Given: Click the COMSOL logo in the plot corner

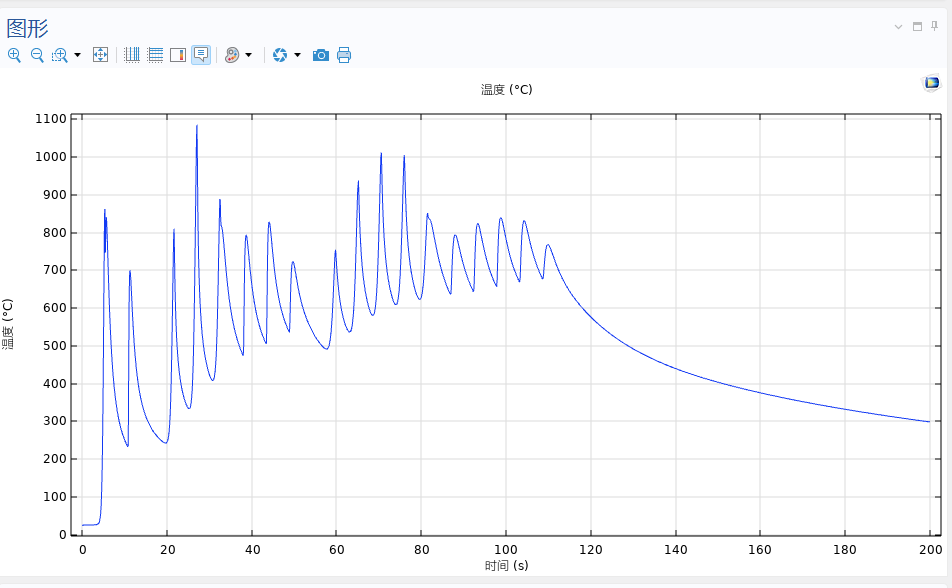Looking at the screenshot, I should tap(931, 83).
